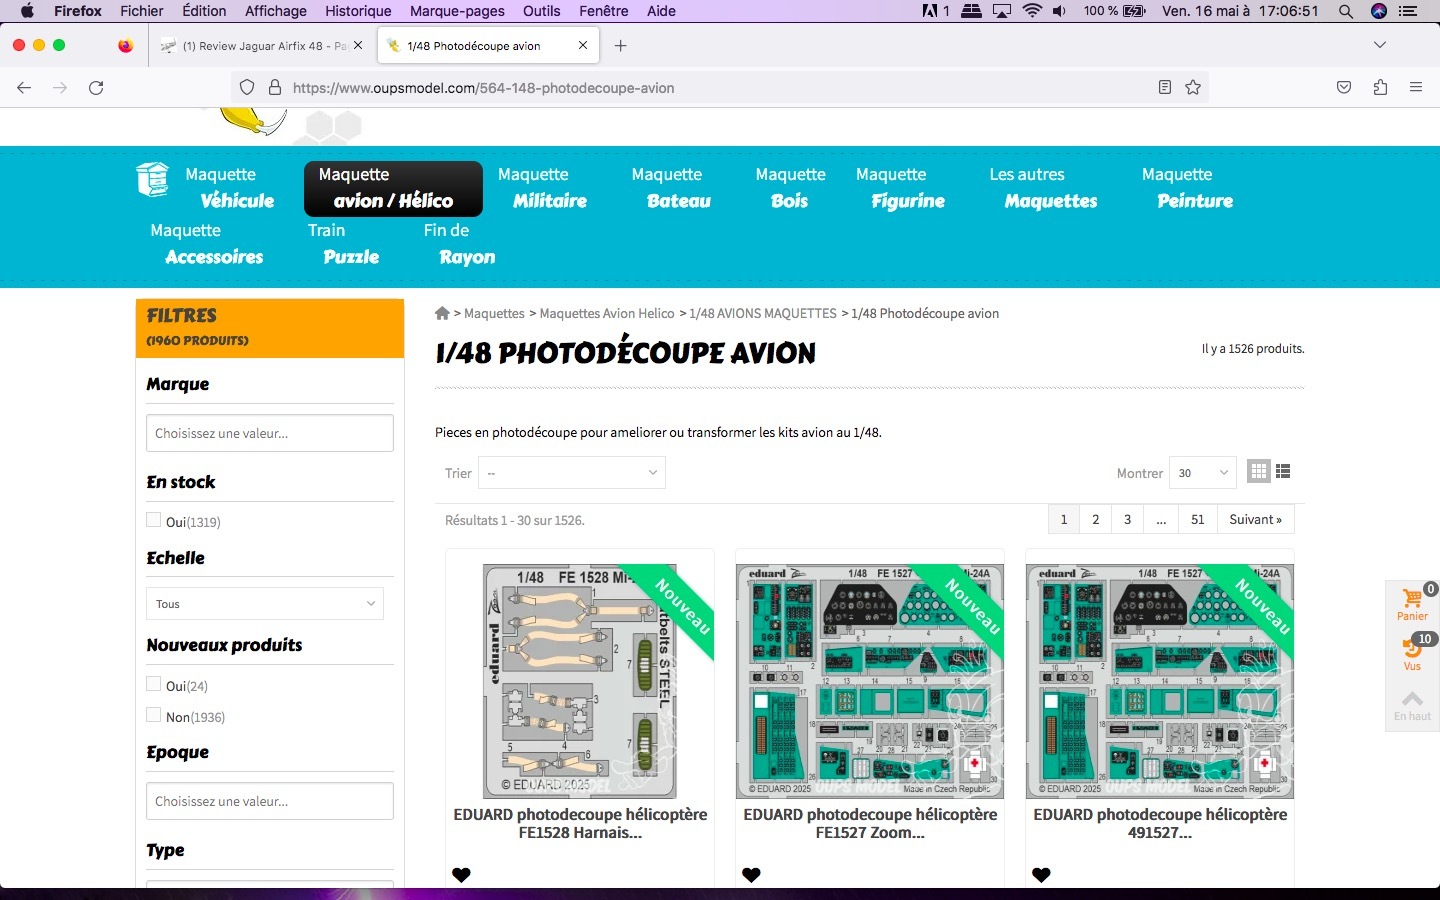The height and width of the screenshot is (900, 1440).
Task: Reload the current page
Action: click(96, 88)
